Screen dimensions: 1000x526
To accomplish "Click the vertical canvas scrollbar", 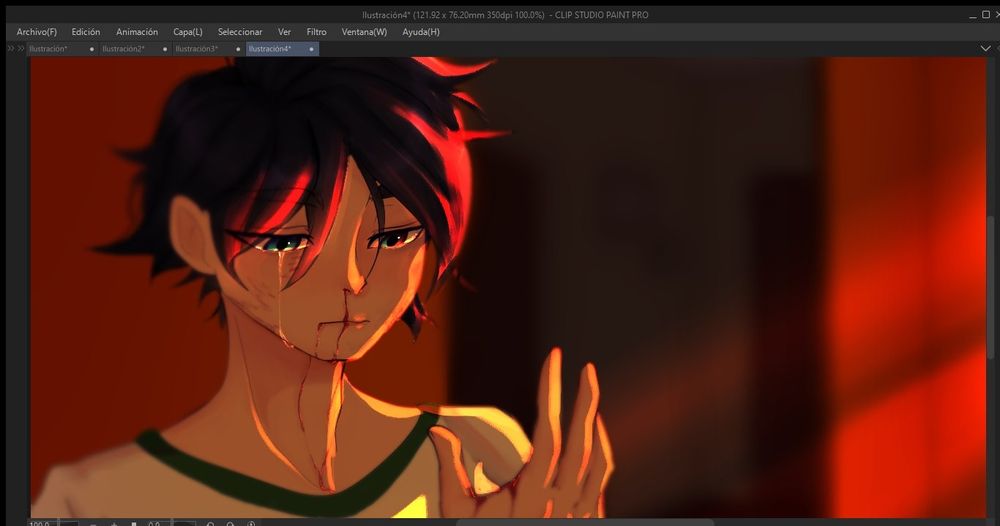I will [990, 287].
